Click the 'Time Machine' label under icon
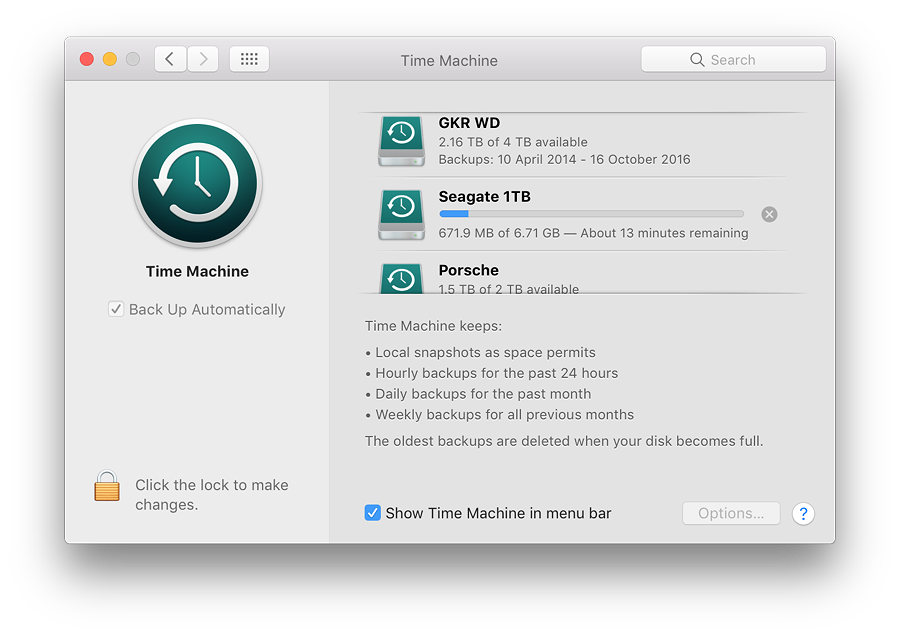Image resolution: width=900 pixels, height=636 pixels. click(197, 271)
